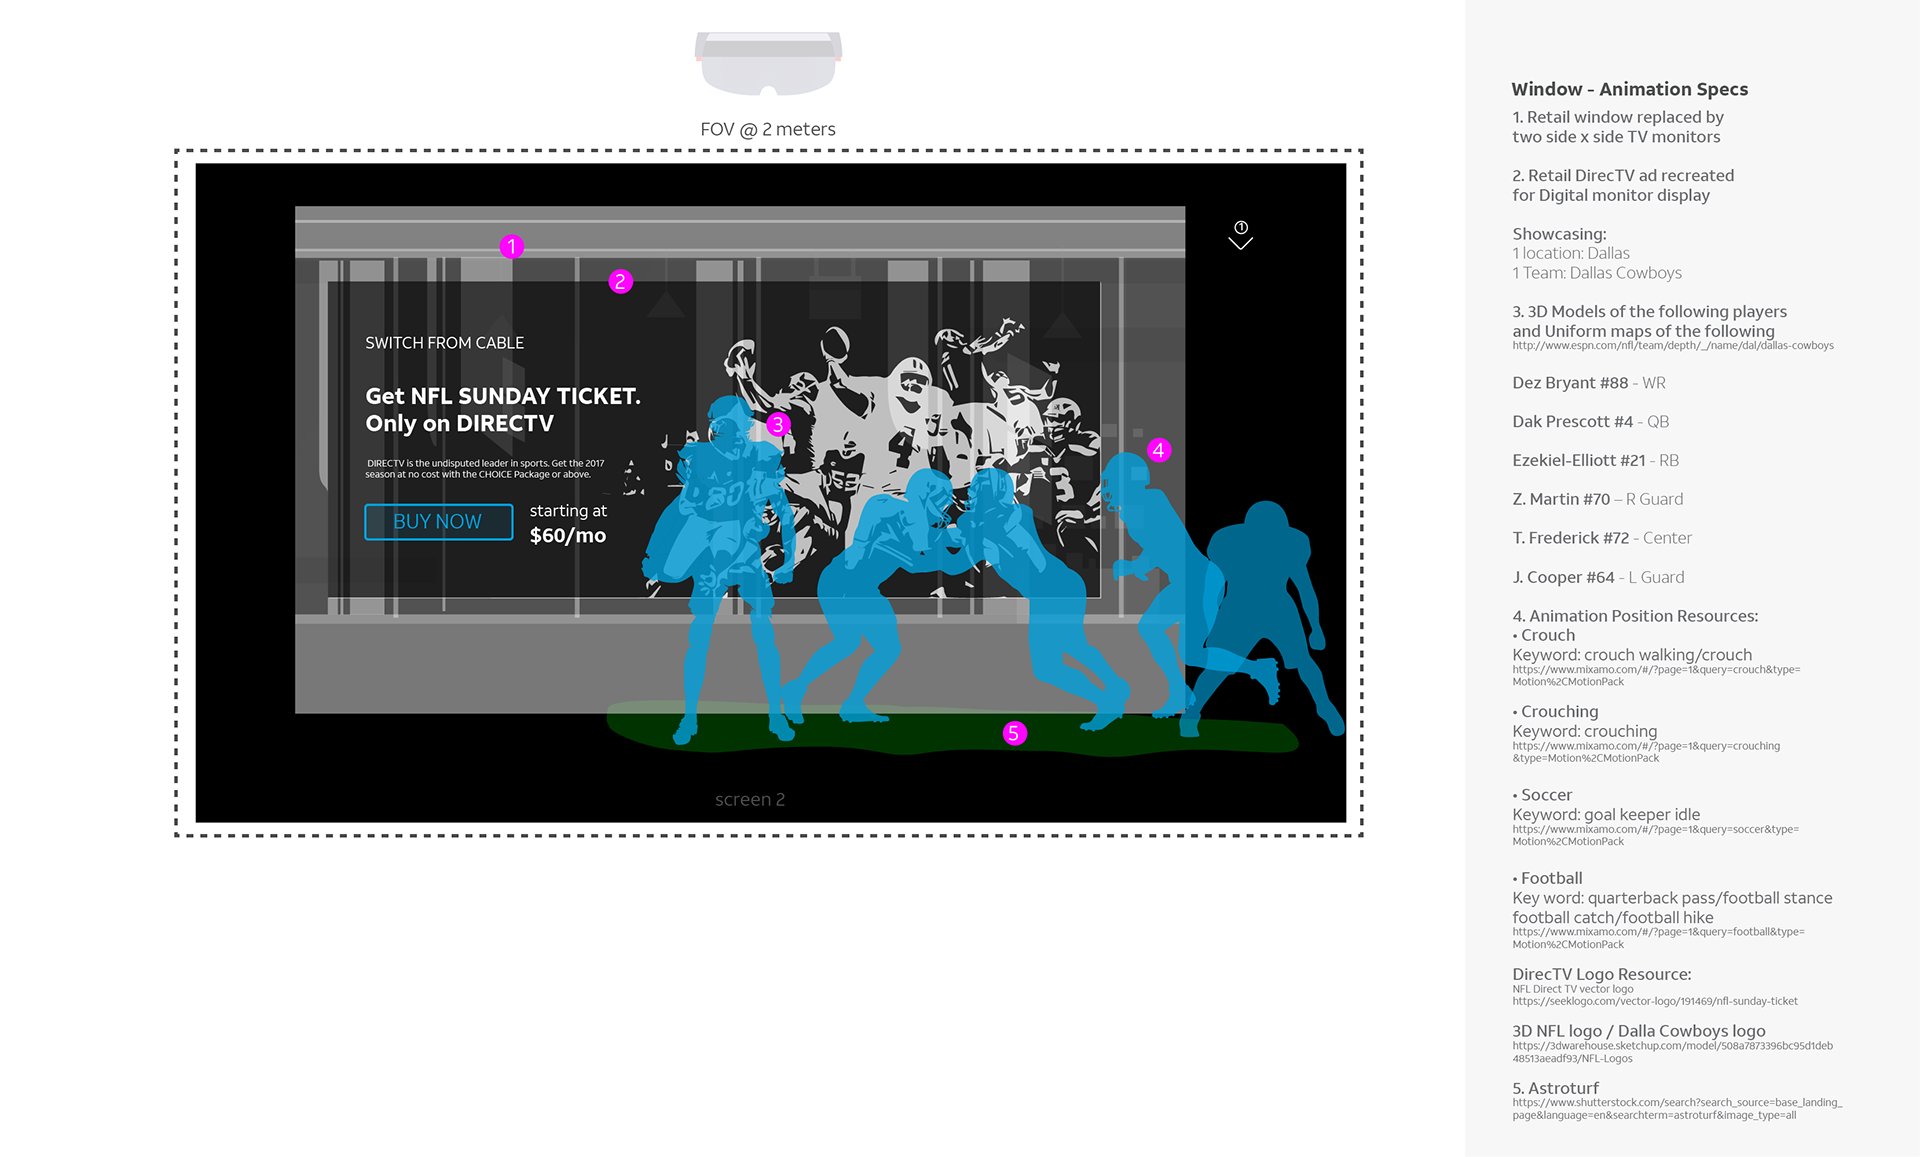Click the '5. Astroturf' heading

[1555, 1088]
